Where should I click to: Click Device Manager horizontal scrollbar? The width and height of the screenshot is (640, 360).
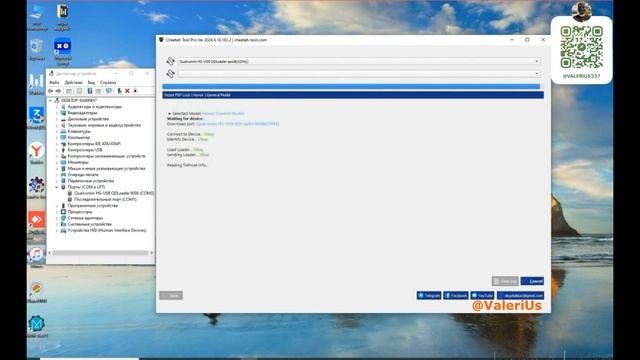(100, 253)
